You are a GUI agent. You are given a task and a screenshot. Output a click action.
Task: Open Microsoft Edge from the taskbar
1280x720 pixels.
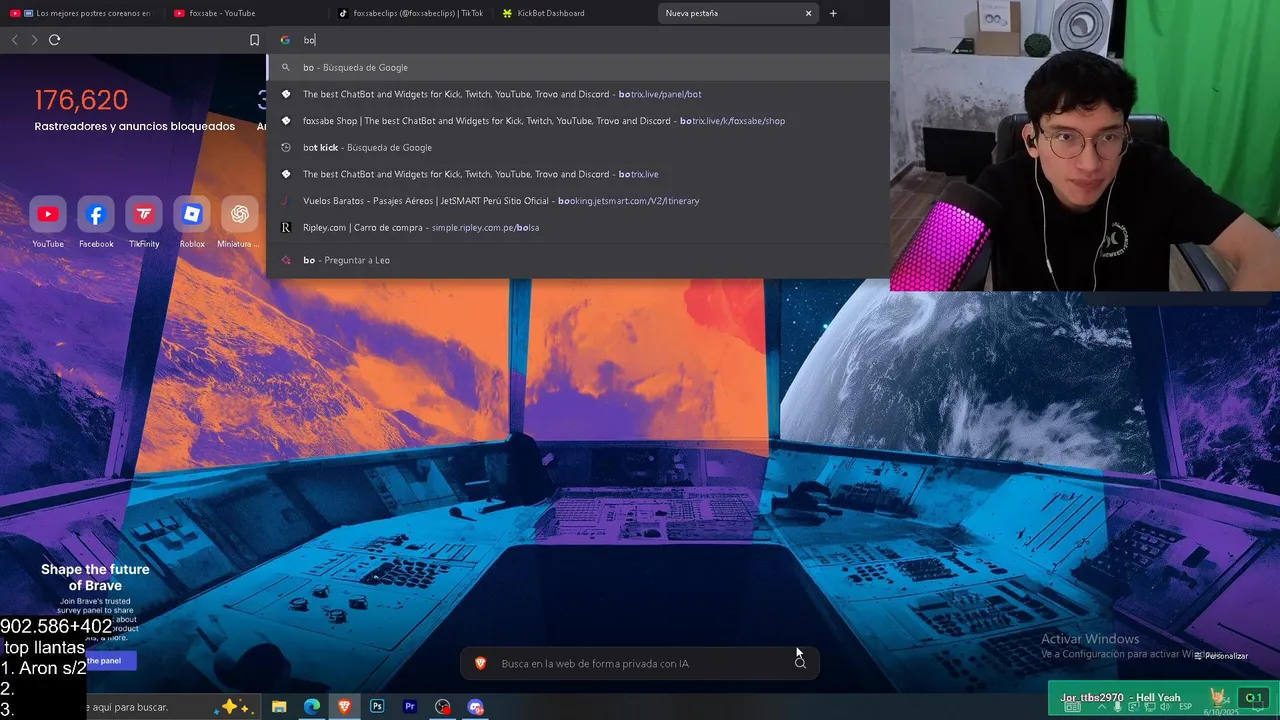tap(312, 707)
